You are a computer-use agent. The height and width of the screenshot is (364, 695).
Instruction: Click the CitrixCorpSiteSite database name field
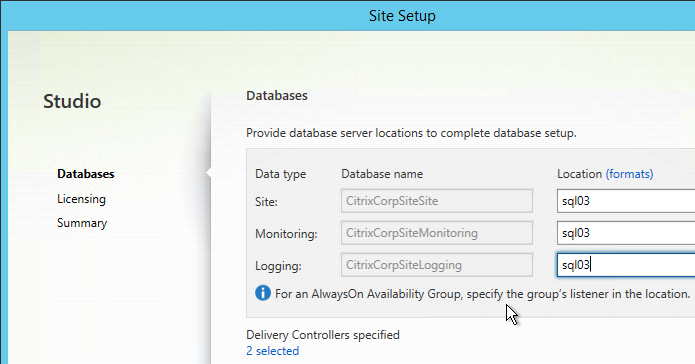click(x=437, y=201)
